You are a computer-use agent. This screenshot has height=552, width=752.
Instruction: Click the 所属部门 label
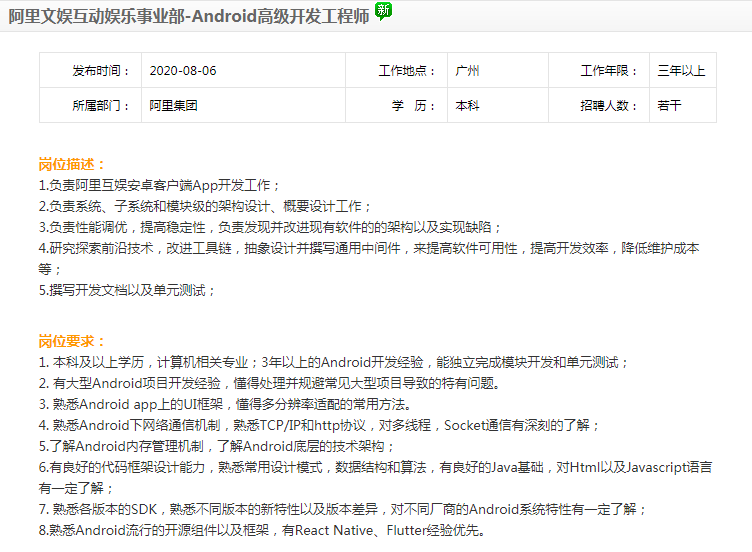pyautogui.click(x=100, y=106)
